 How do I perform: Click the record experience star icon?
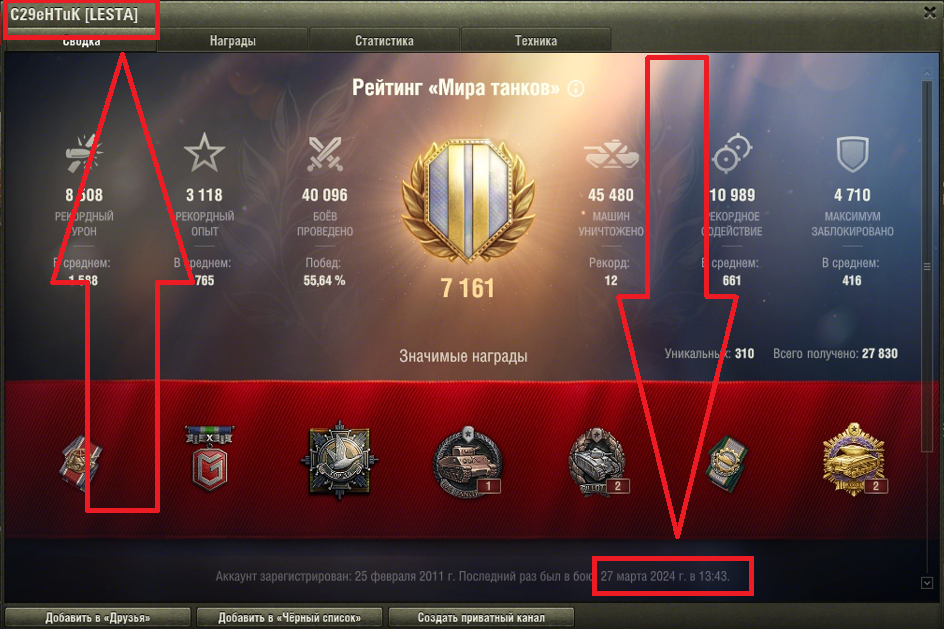pos(204,153)
